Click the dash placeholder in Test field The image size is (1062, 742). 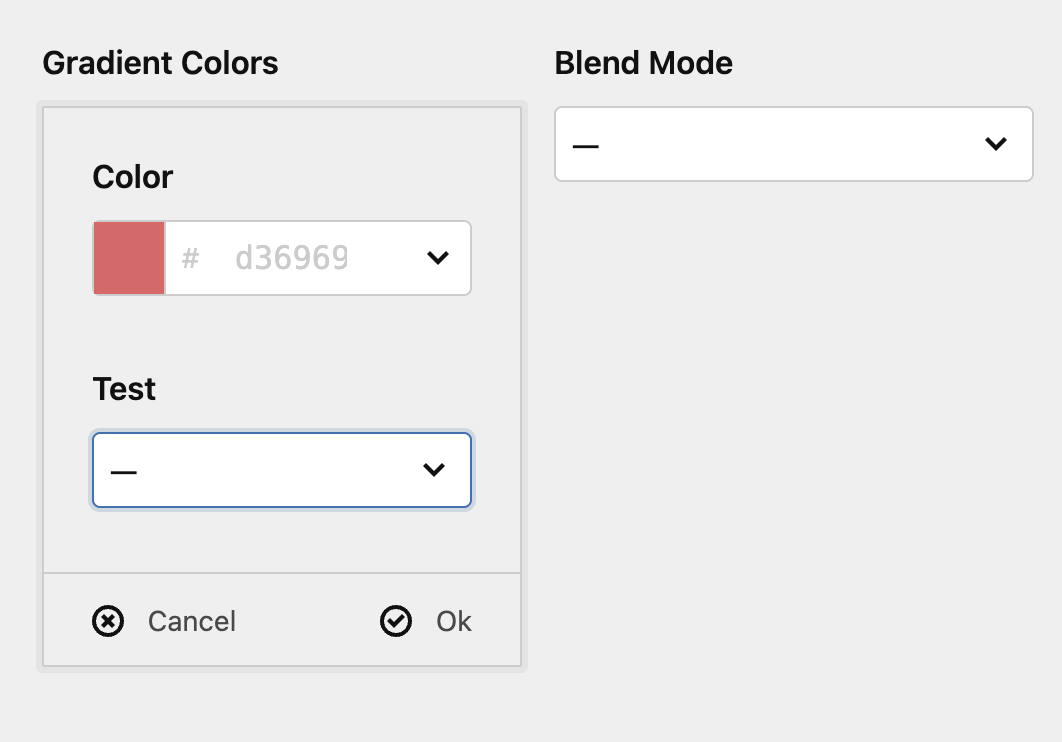tap(124, 472)
